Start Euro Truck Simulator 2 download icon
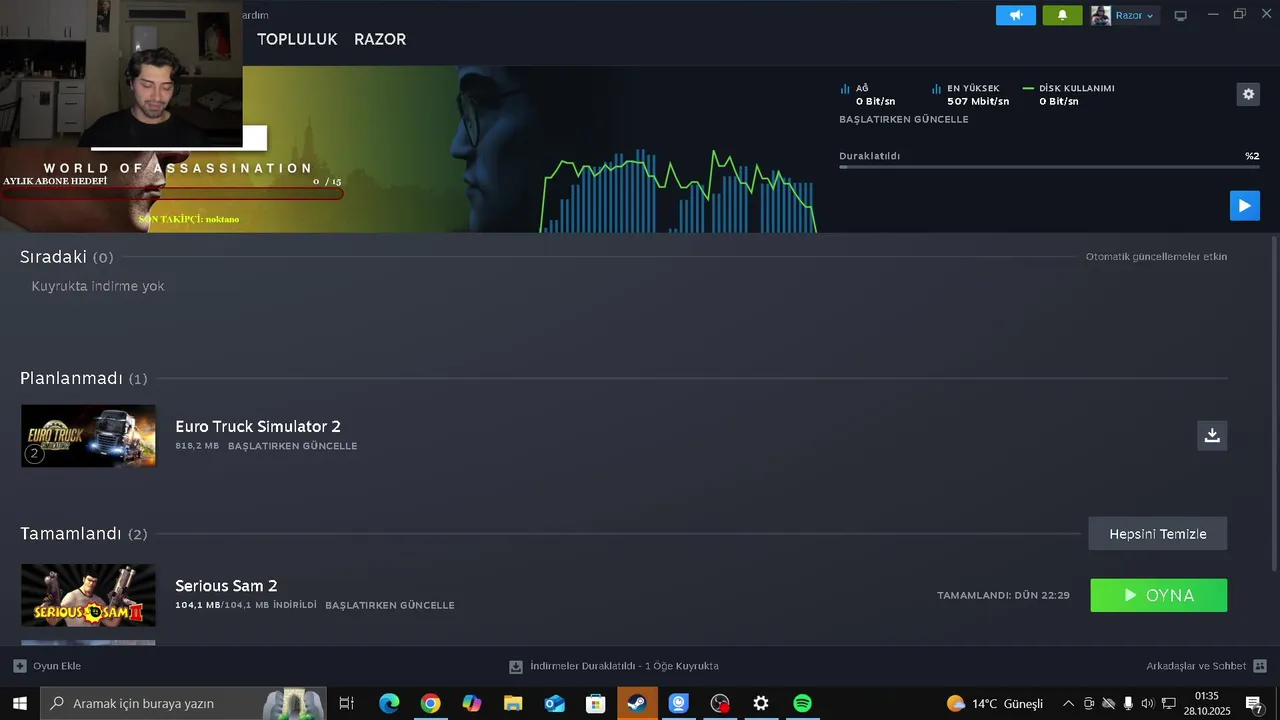This screenshot has height=720, width=1280. (x=1212, y=435)
